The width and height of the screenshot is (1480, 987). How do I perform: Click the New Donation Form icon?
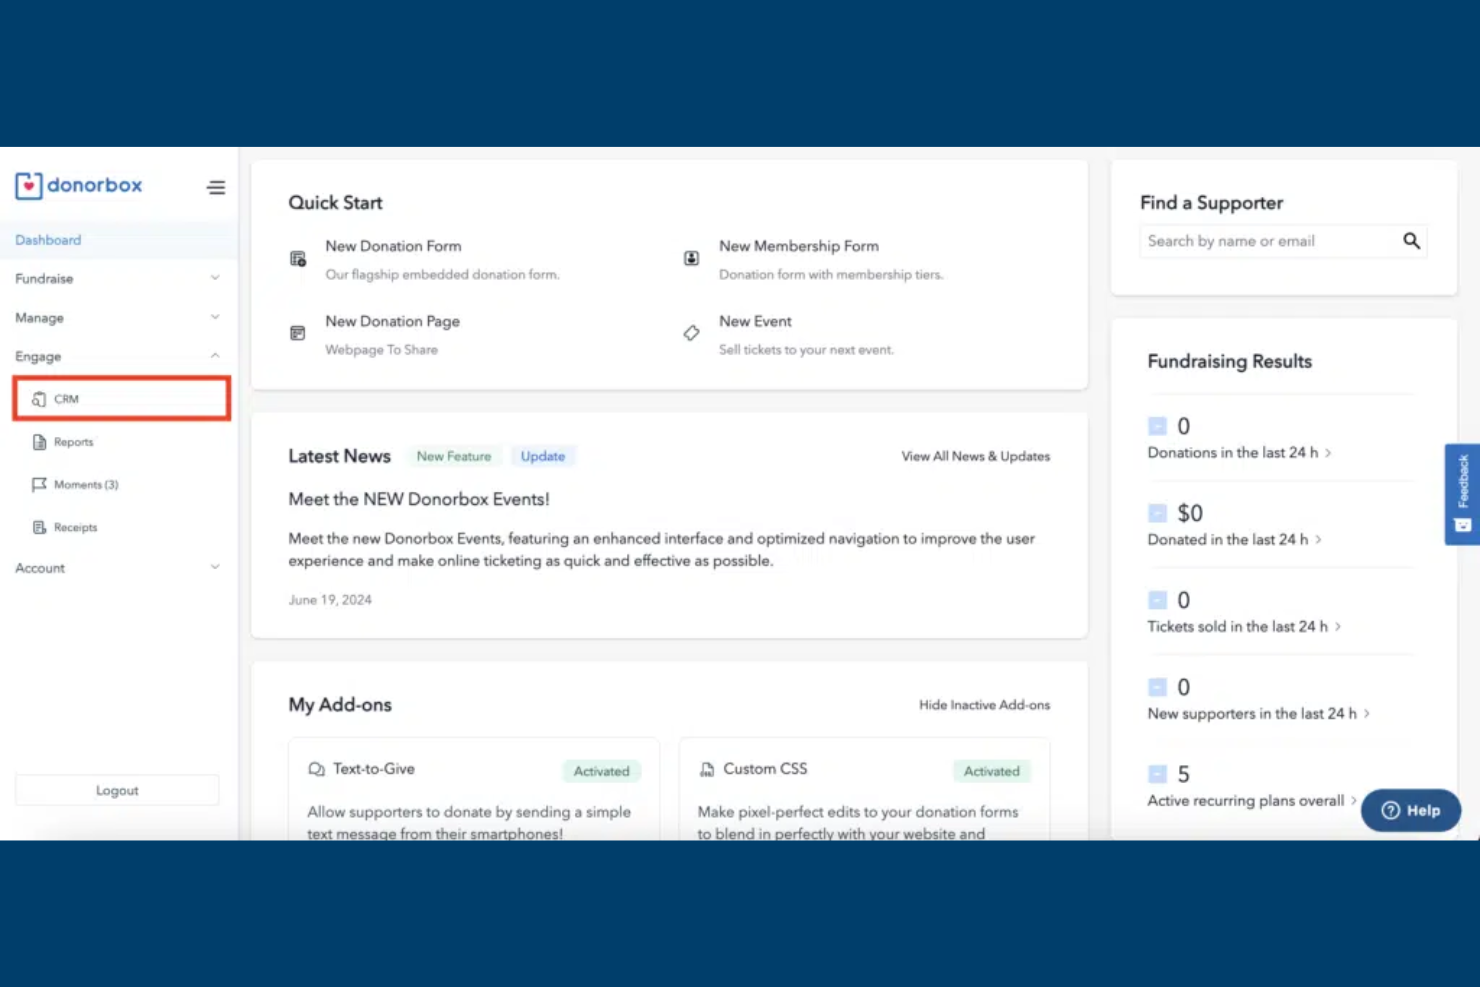(x=298, y=259)
